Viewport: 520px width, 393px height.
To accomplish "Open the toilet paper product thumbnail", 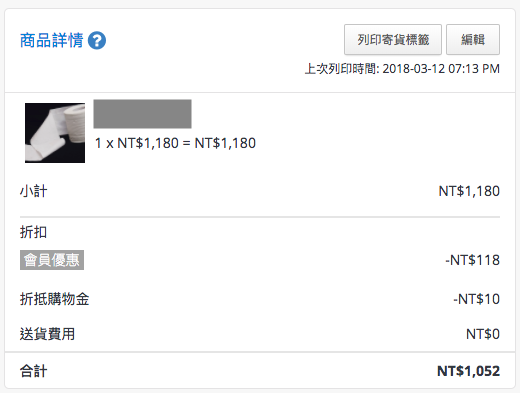I will 55,133.
